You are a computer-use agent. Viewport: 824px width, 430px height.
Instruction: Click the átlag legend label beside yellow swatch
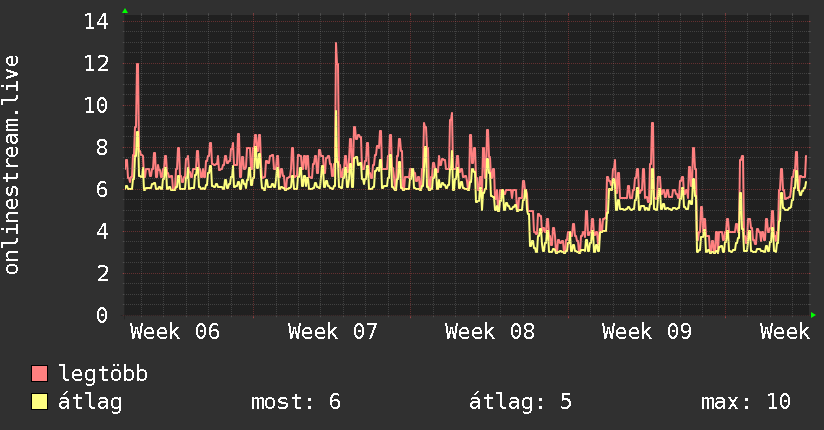click(x=90, y=402)
